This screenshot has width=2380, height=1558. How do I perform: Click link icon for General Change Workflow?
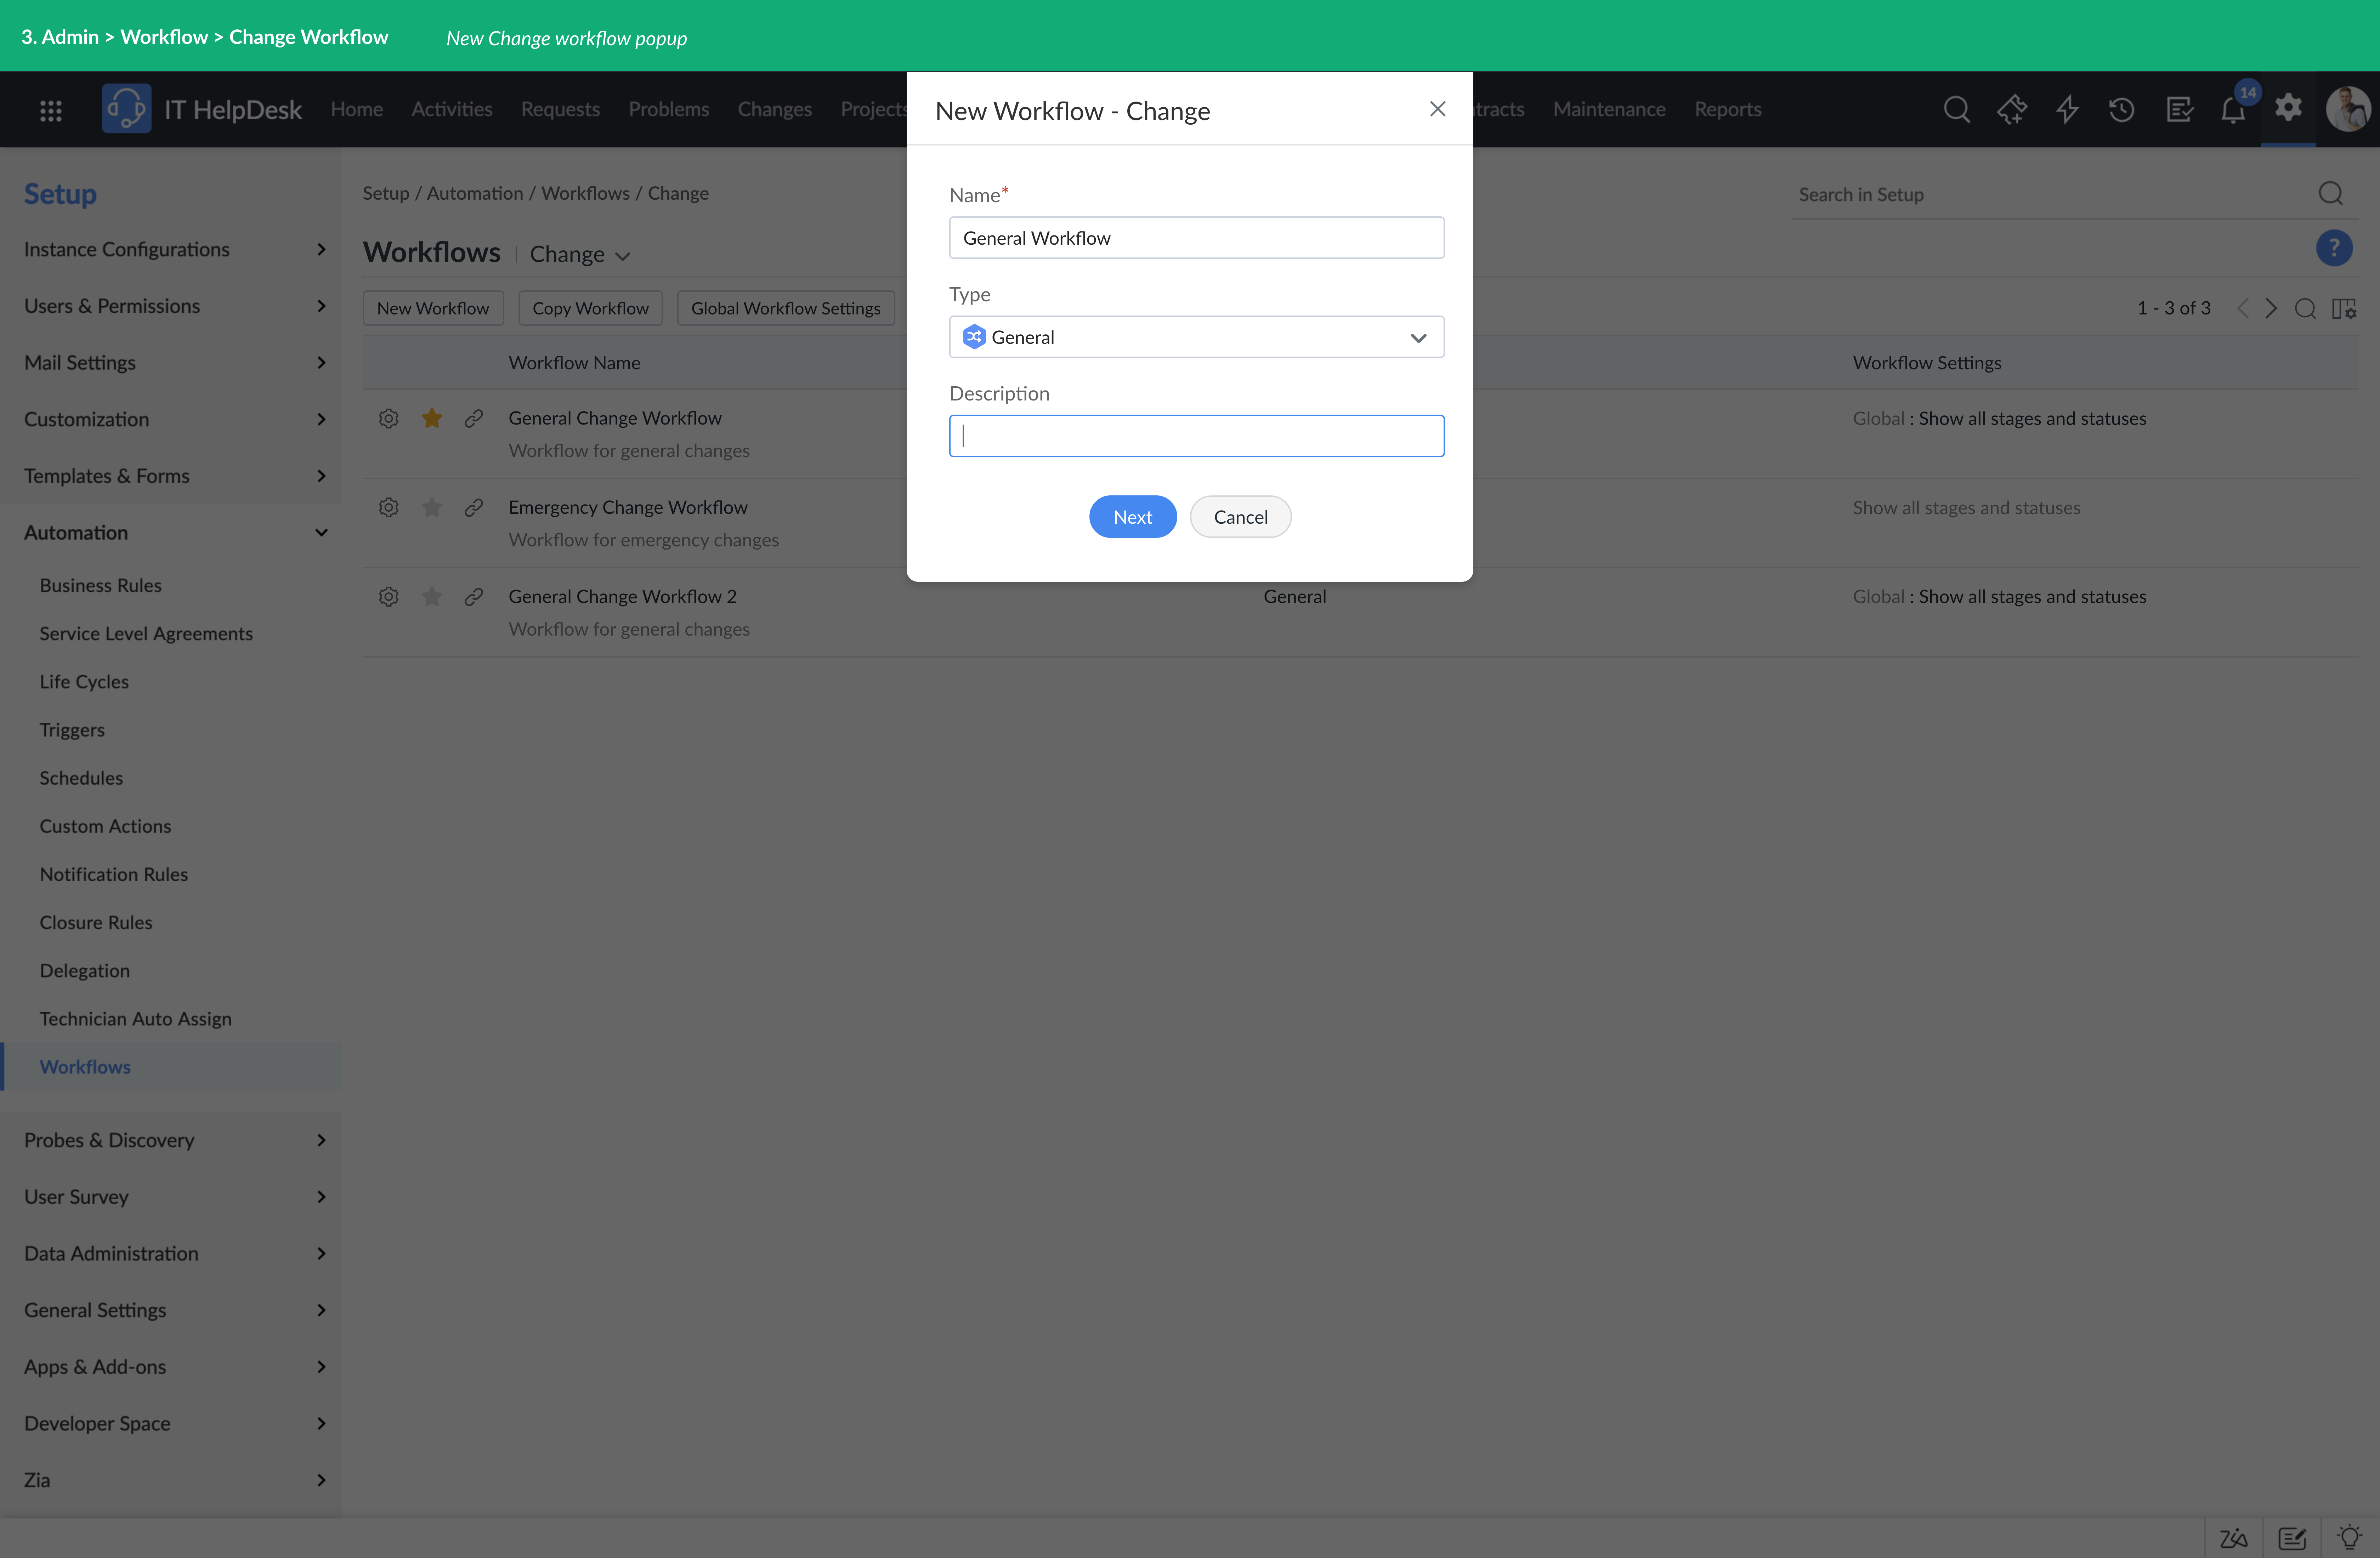pos(474,418)
